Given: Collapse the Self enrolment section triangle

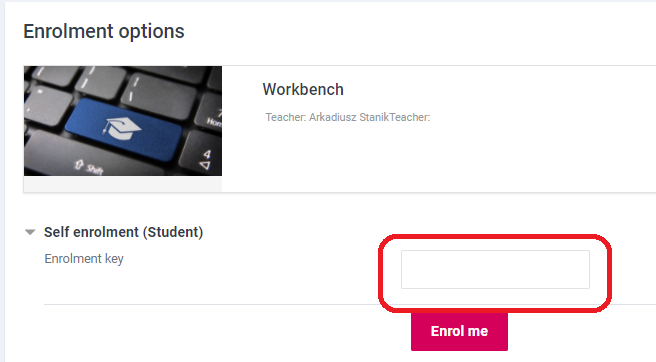Looking at the screenshot, I should point(30,232).
